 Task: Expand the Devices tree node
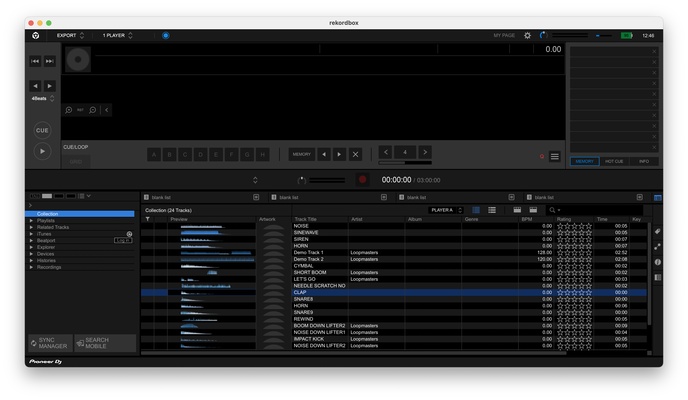pyautogui.click(x=31, y=254)
